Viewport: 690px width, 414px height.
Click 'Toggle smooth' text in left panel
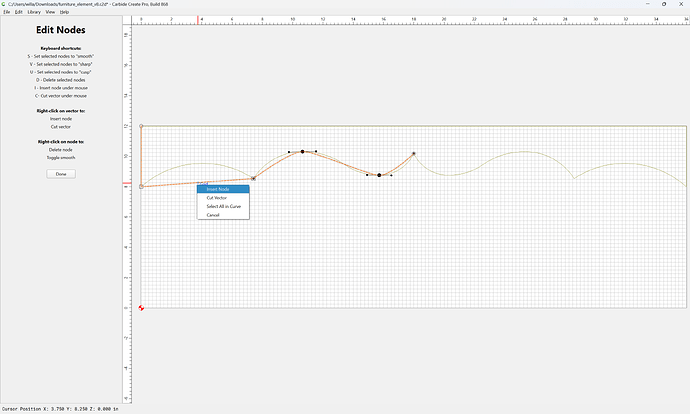[61, 158]
